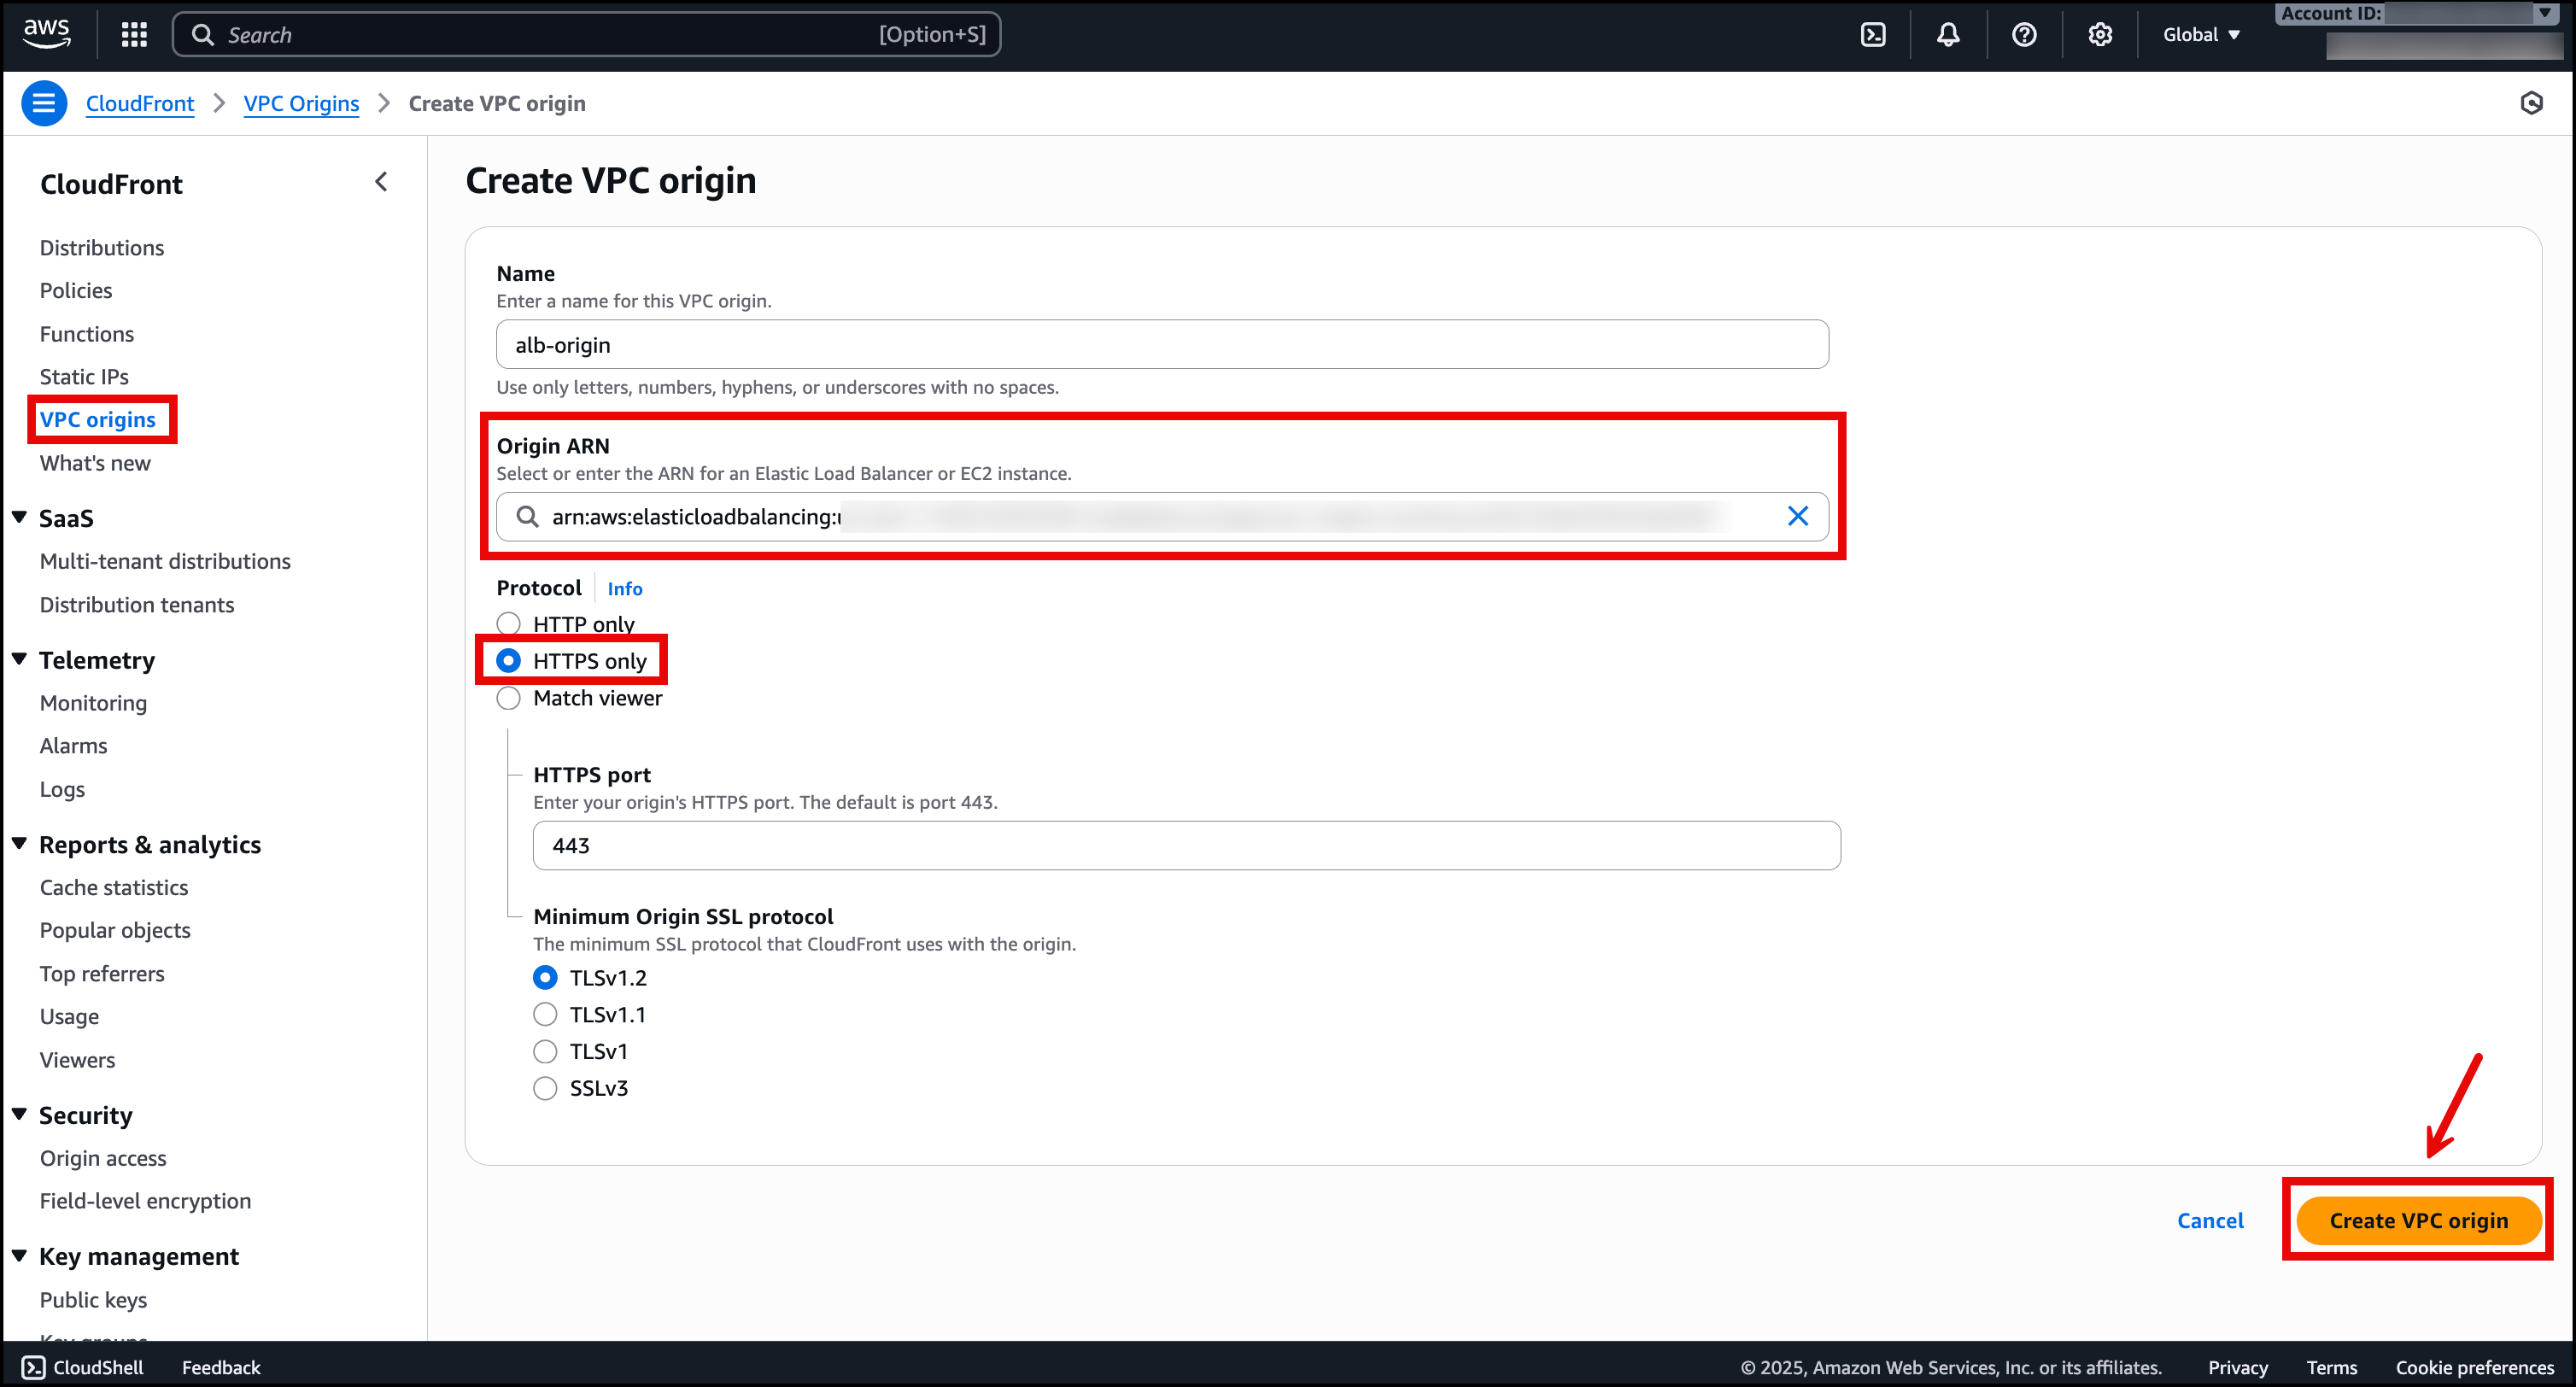
Task: Navigate to Distributions in the sidebar
Action: 102,247
